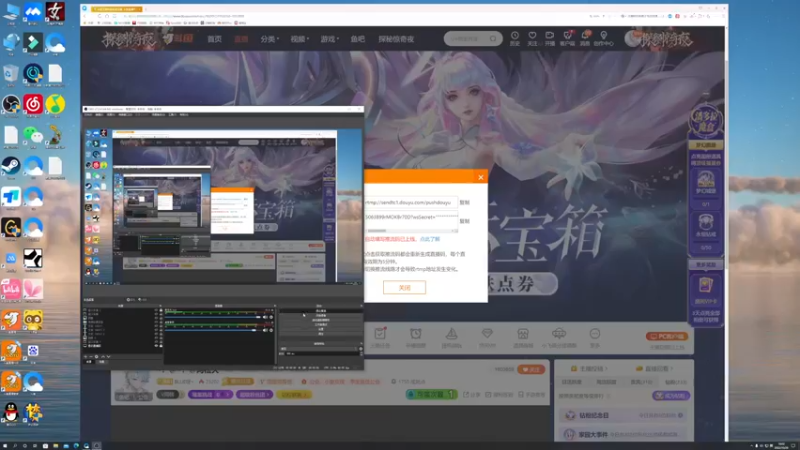
Task: Click the green ticket-count badge
Action: pos(431,394)
